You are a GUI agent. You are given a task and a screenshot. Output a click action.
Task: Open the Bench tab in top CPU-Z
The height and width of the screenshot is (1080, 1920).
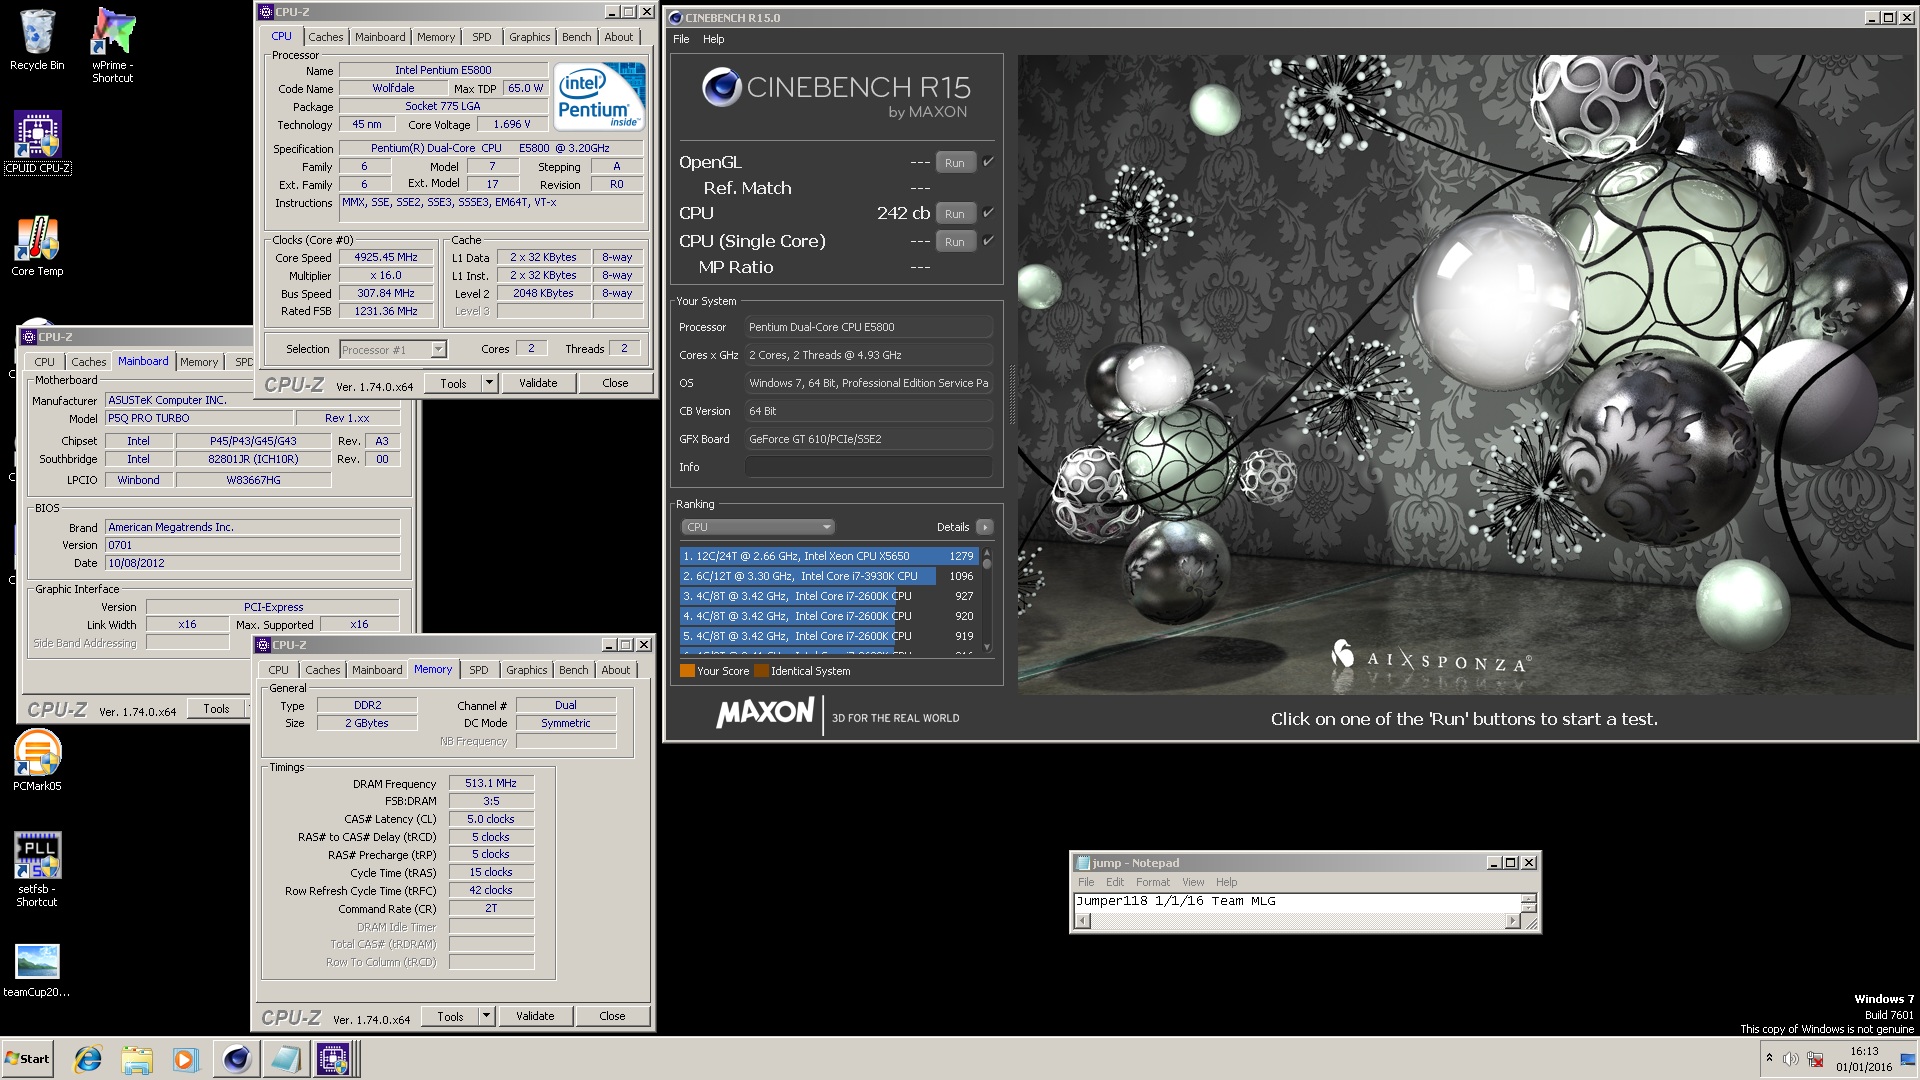click(576, 37)
